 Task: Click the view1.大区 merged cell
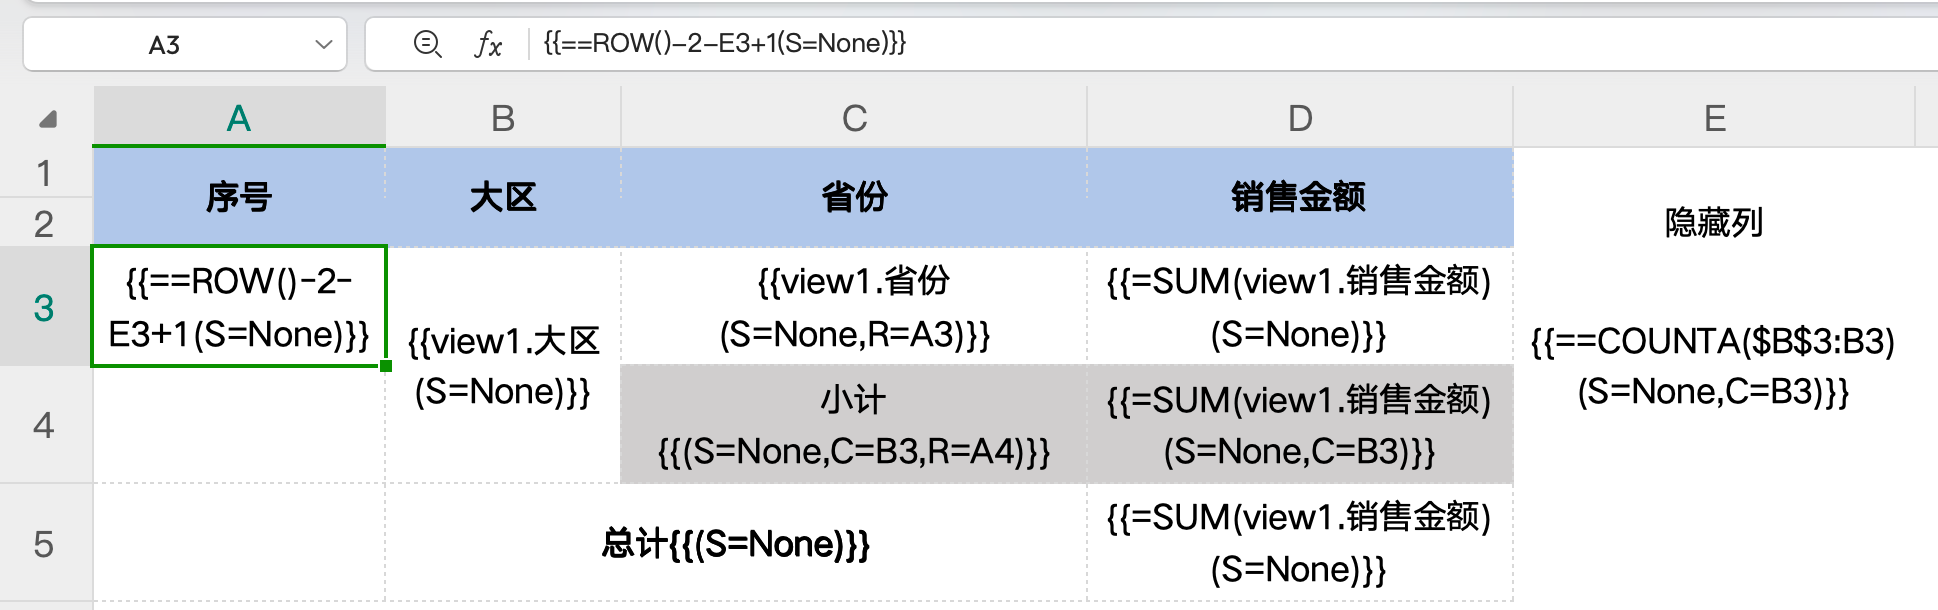(x=503, y=366)
